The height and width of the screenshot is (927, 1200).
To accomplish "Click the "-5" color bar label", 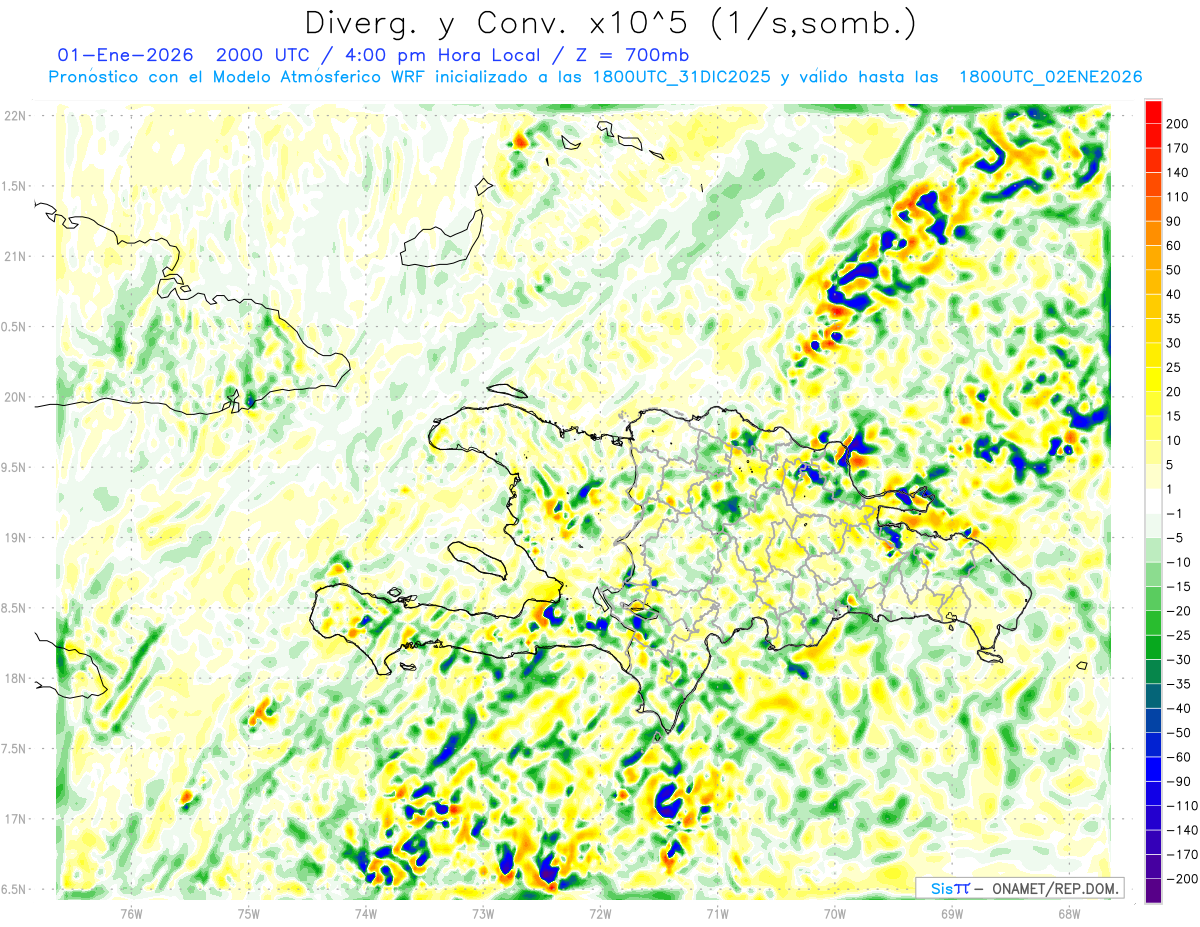I will [x=1175, y=538].
